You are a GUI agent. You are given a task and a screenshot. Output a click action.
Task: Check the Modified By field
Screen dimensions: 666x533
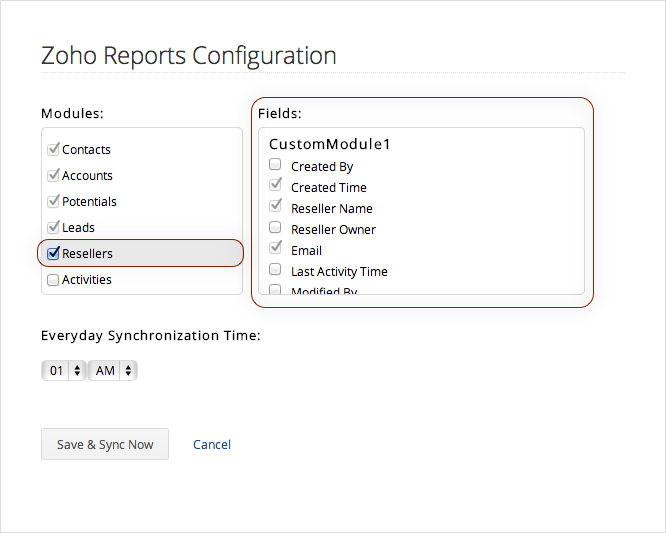[x=275, y=290]
